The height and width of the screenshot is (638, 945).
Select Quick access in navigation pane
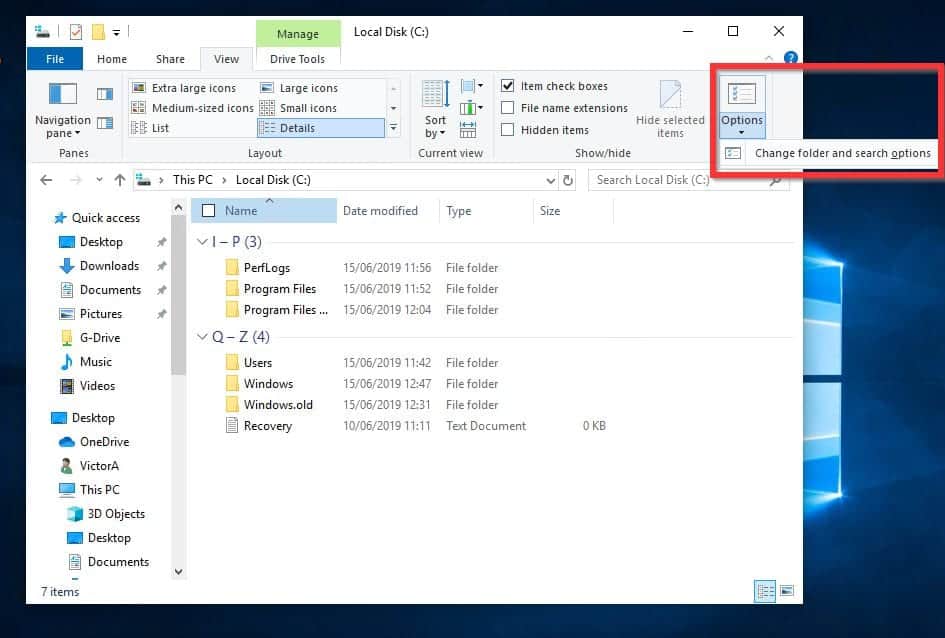pyautogui.click(x=96, y=217)
